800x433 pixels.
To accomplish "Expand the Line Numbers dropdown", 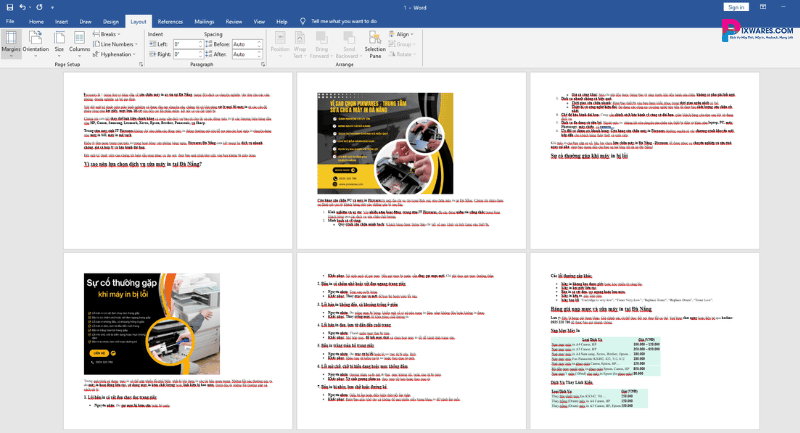I will click(116, 44).
